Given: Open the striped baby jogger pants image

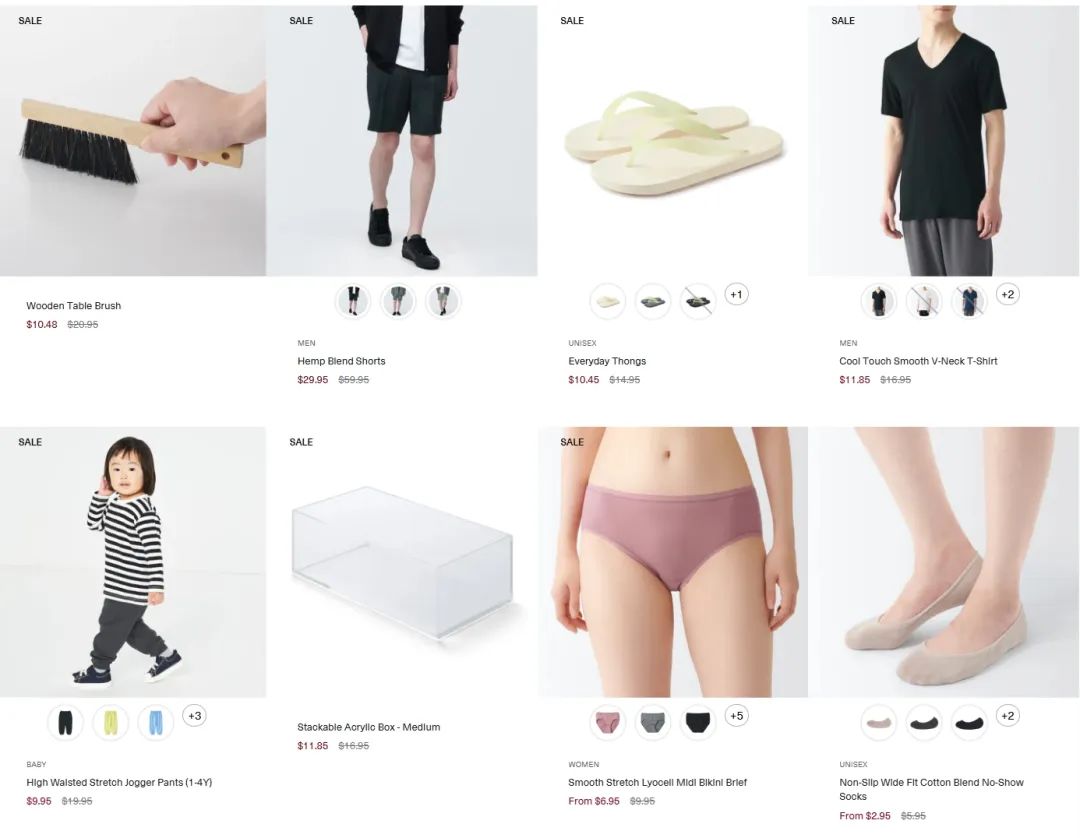Looking at the screenshot, I should 133,562.
